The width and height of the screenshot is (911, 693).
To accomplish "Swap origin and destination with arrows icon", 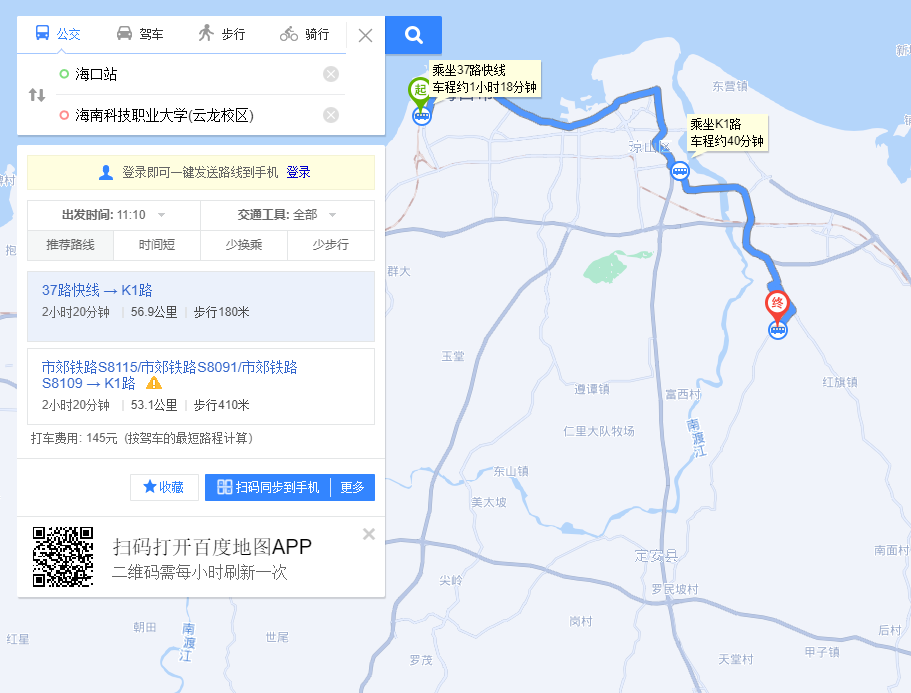I will [x=37, y=95].
